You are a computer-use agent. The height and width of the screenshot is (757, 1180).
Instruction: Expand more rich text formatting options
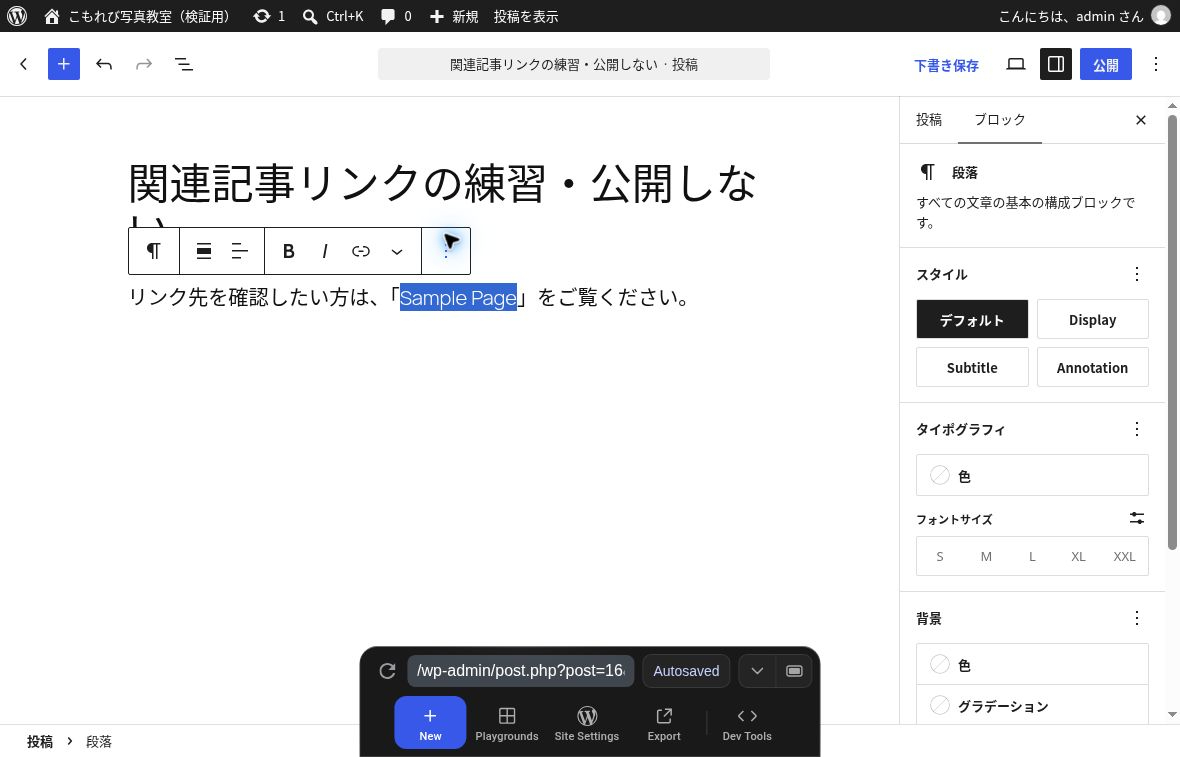tap(397, 251)
